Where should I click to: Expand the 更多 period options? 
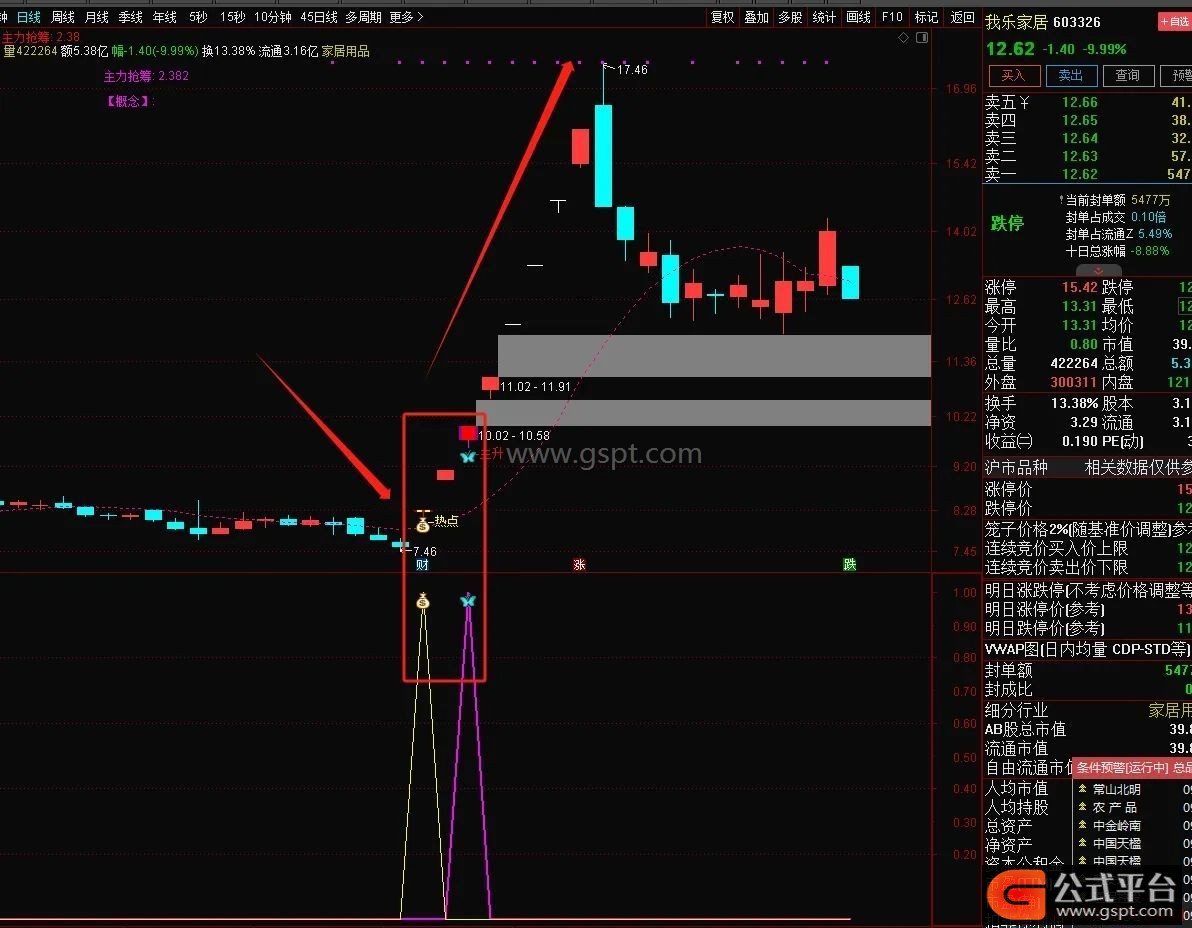406,17
